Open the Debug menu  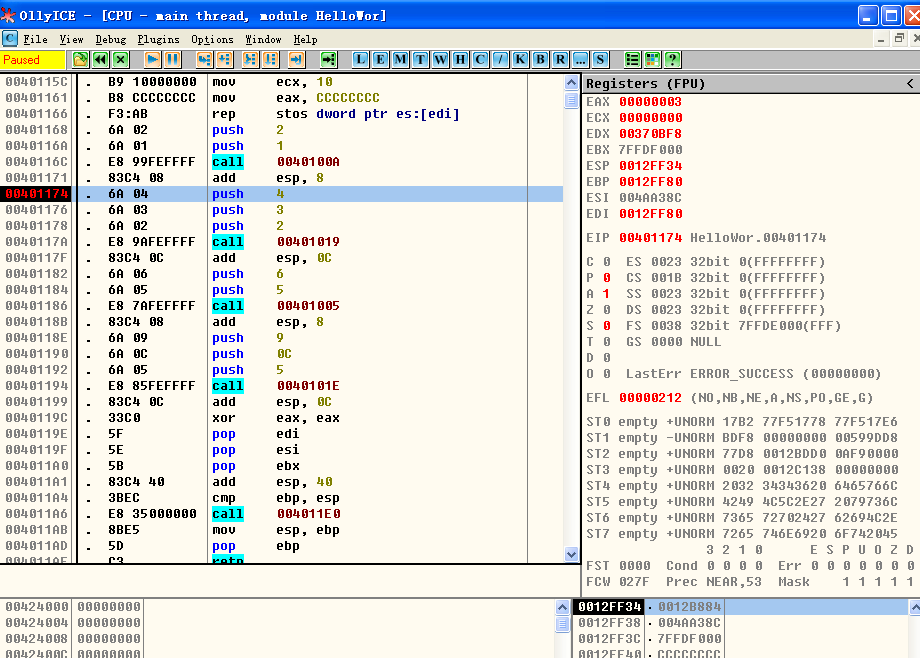click(111, 39)
